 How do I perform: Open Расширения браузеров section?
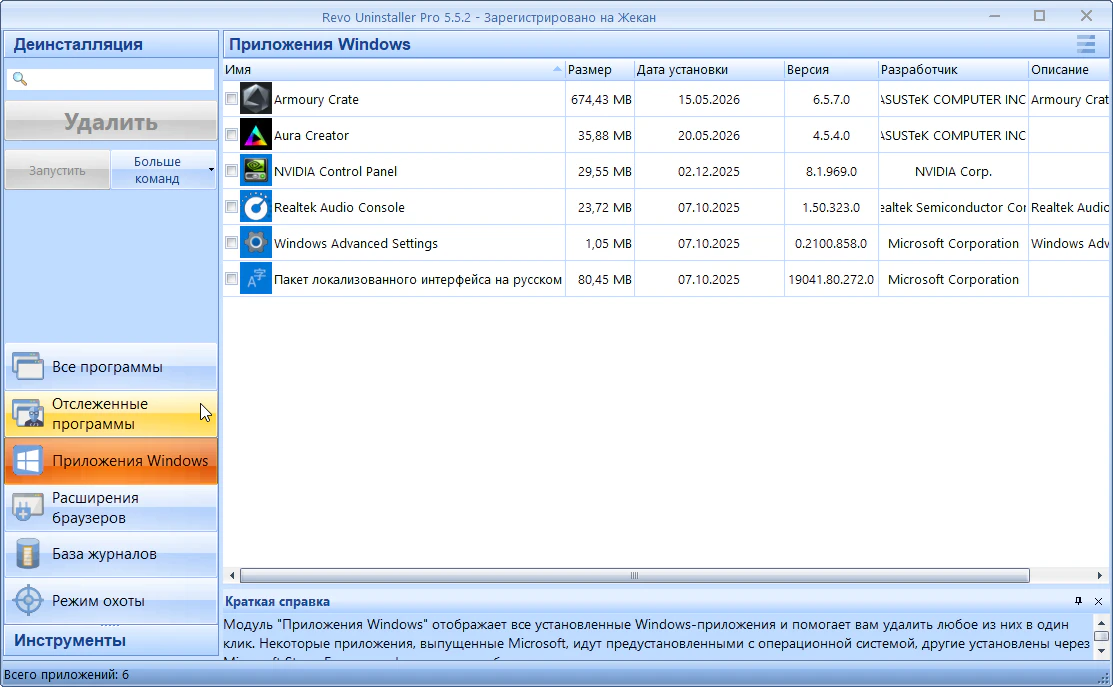(x=111, y=507)
